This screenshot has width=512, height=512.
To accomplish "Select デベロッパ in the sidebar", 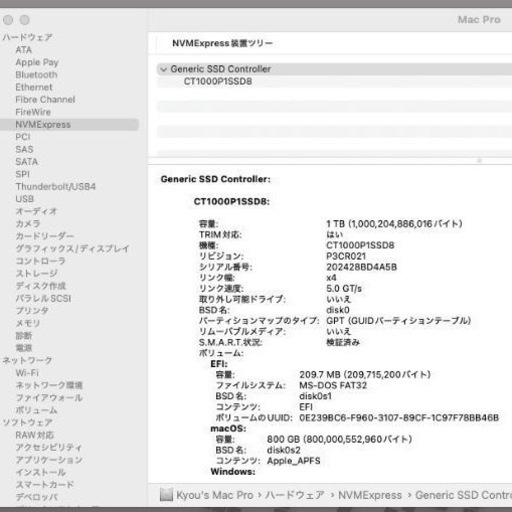I will [37, 497].
